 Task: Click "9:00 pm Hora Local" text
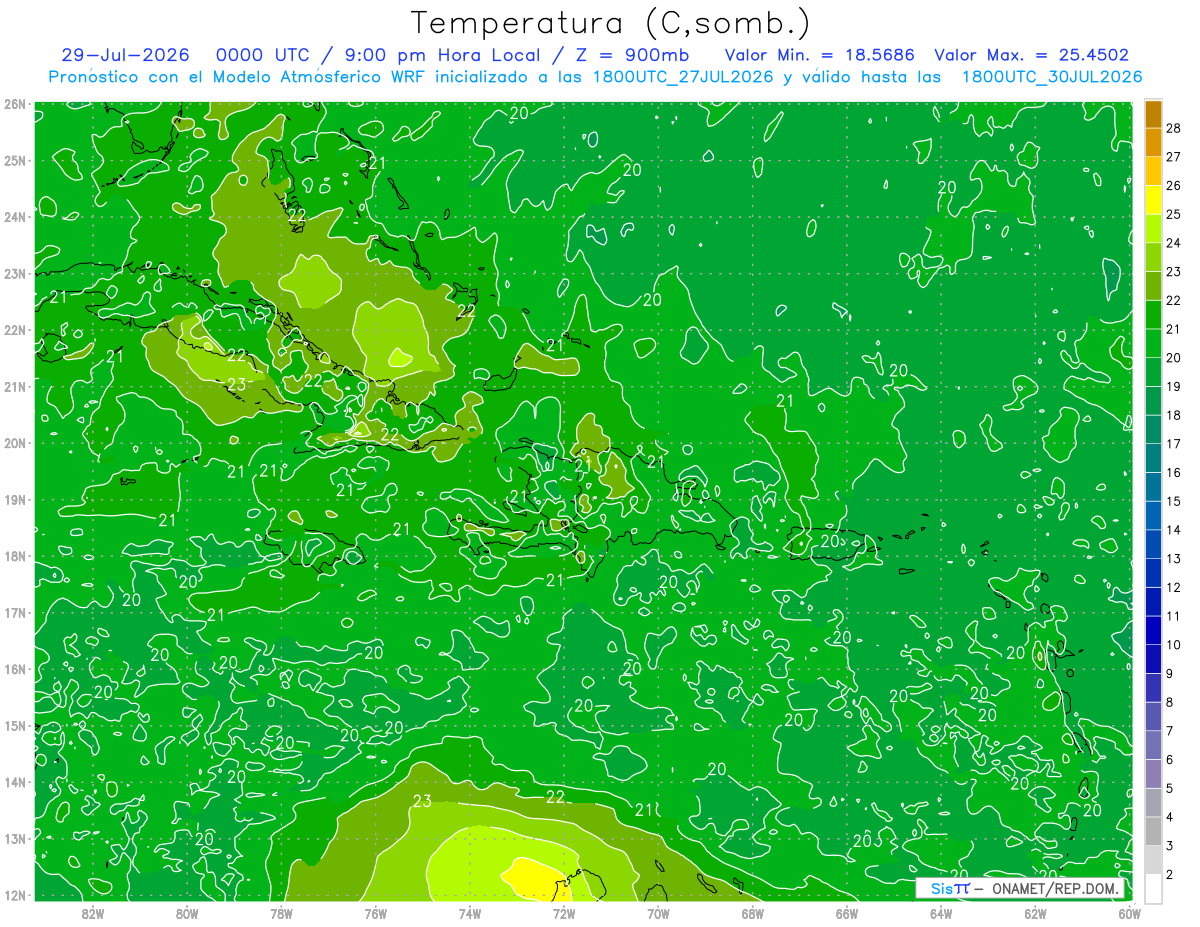[442, 55]
